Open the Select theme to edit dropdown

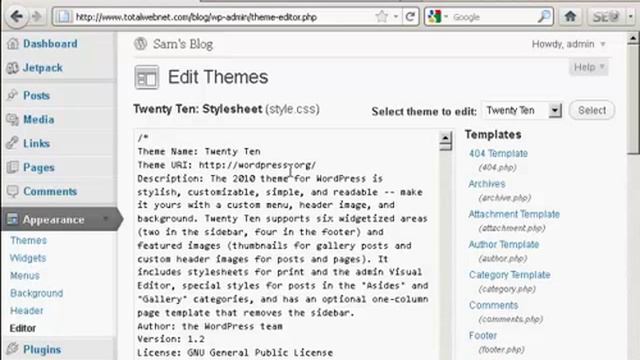tap(522, 110)
